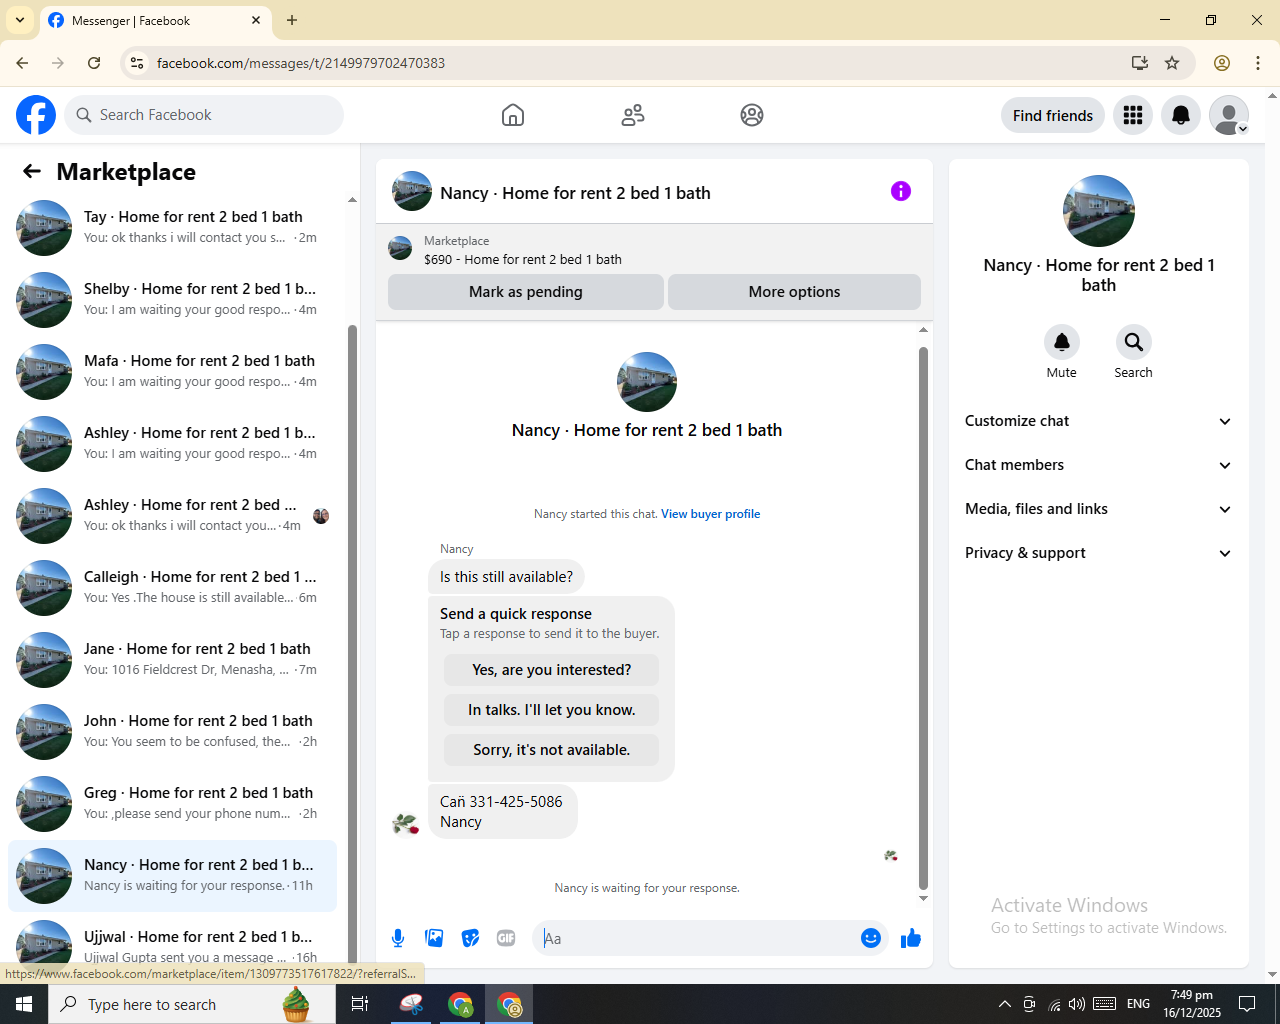The height and width of the screenshot is (1024, 1280).
Task: Send a thumbs-up like
Action: tap(910, 938)
